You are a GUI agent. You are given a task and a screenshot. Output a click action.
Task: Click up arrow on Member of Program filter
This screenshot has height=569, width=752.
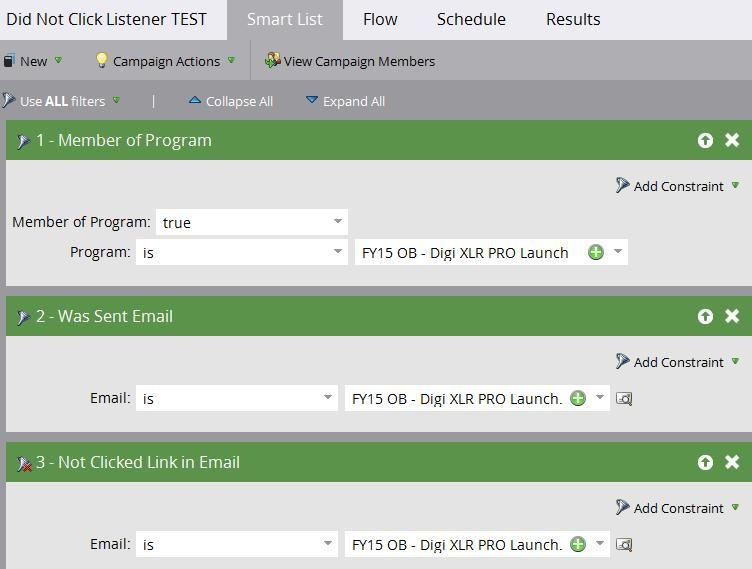coord(705,141)
